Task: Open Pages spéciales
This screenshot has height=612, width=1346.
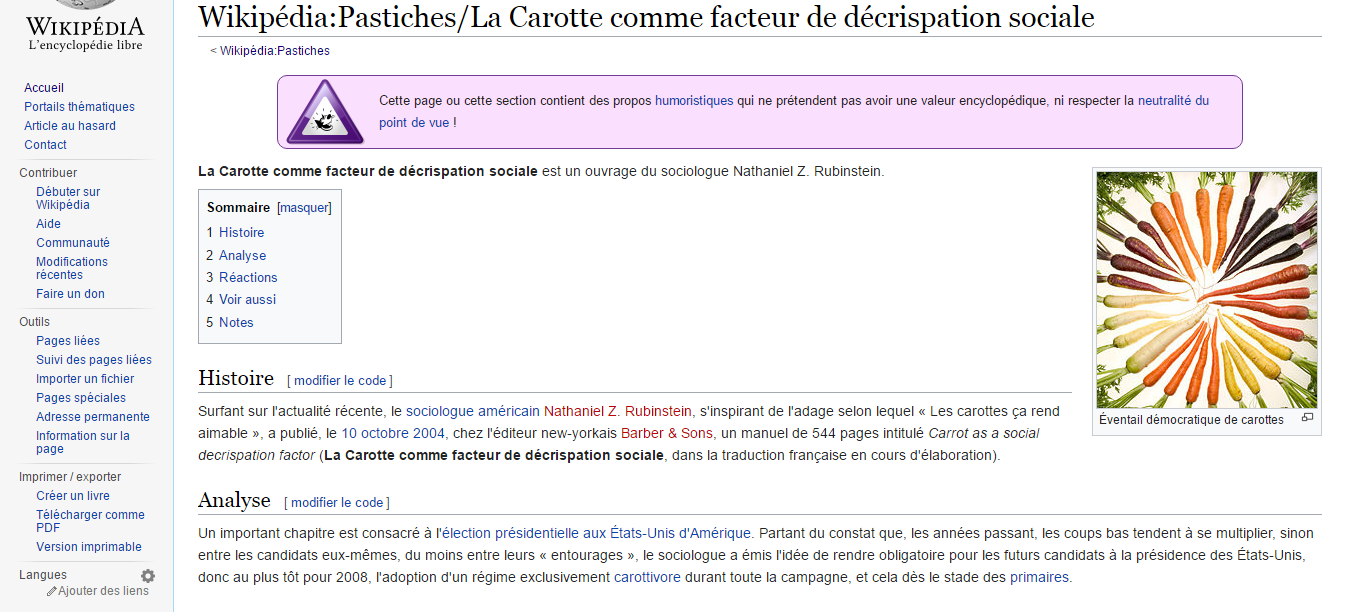Action: pos(81,398)
